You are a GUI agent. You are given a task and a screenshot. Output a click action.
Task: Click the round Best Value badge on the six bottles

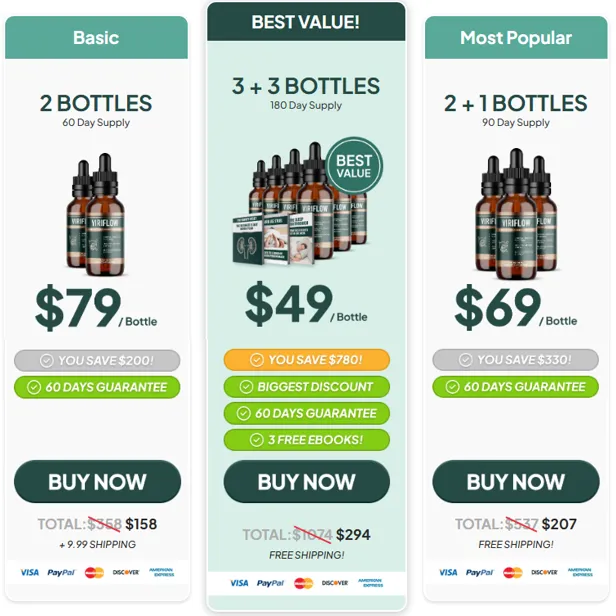(354, 166)
